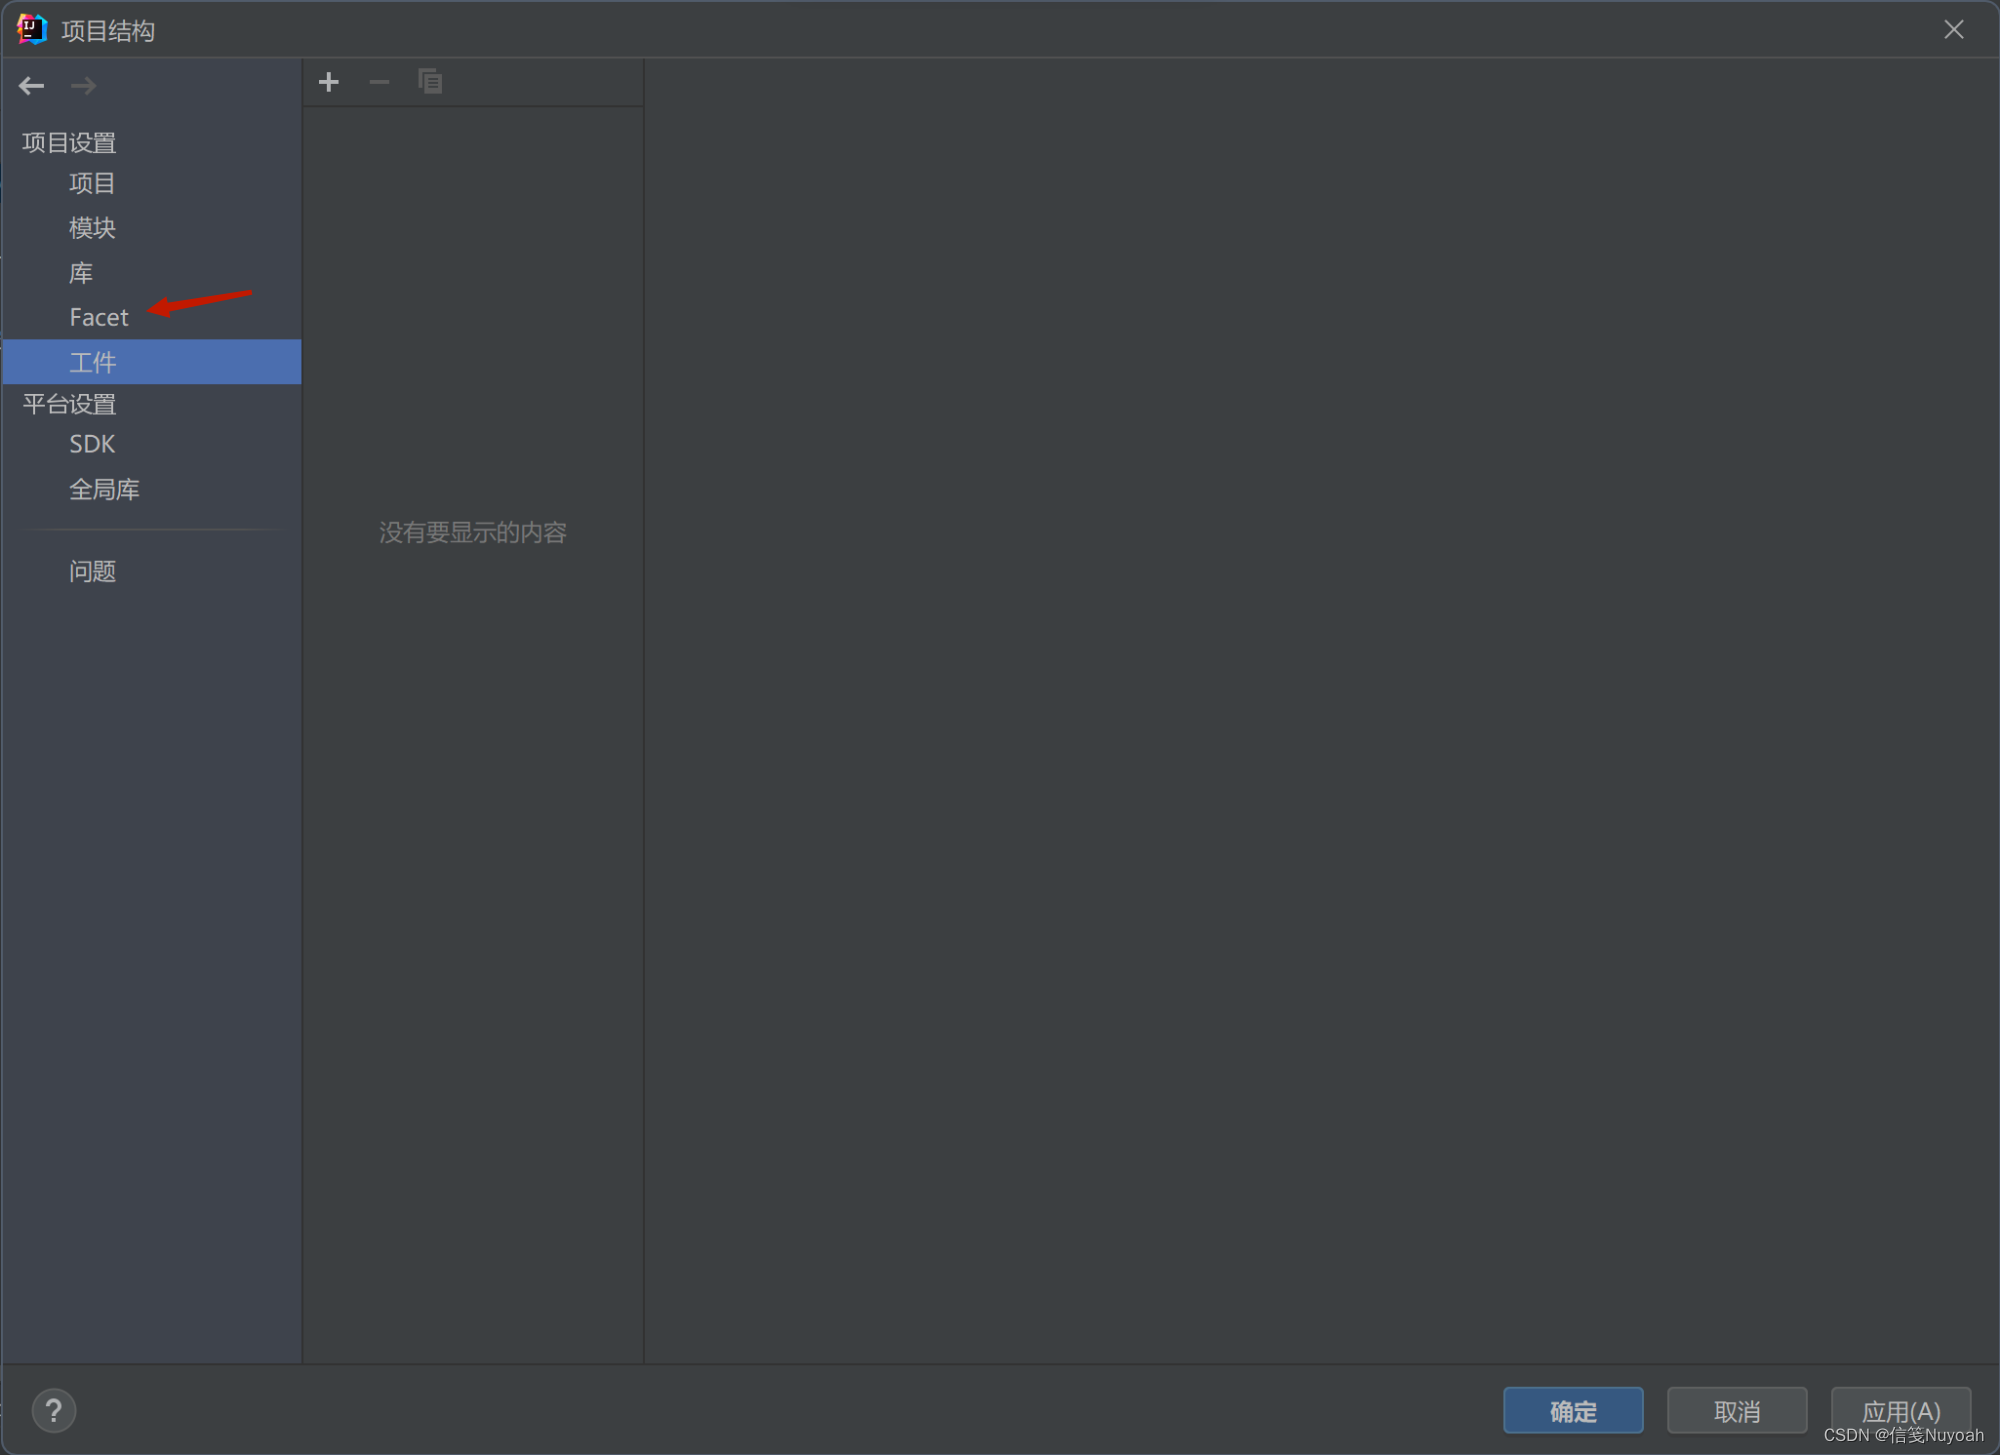2000x1455 pixels.
Task: Copy artifact with the duplicate icon
Action: coord(430,82)
